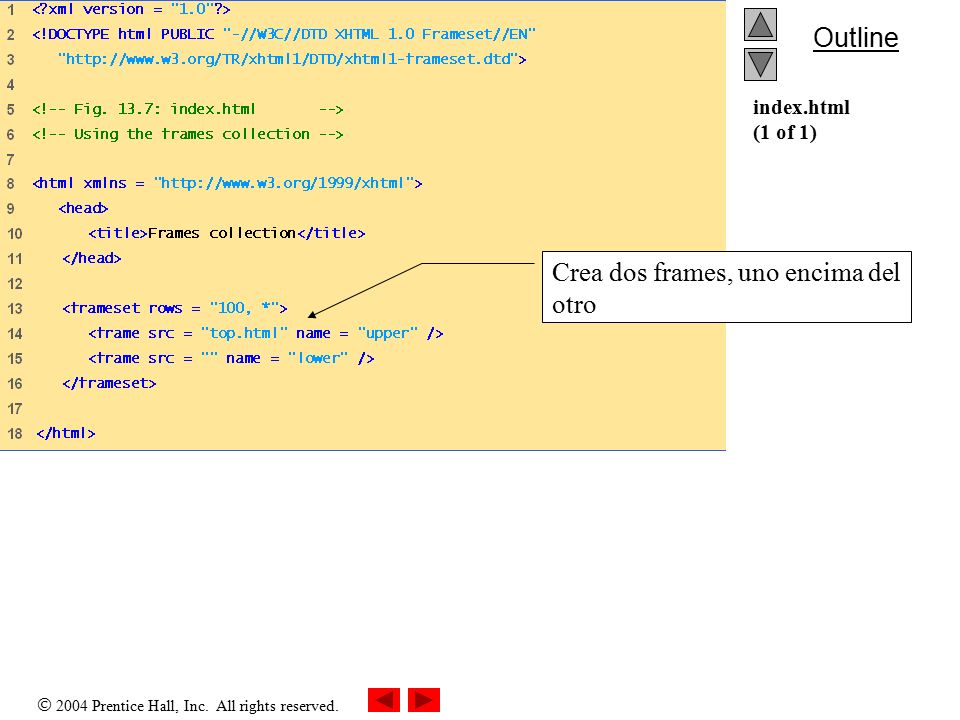Click the up triangle outline button

(x=760, y=24)
